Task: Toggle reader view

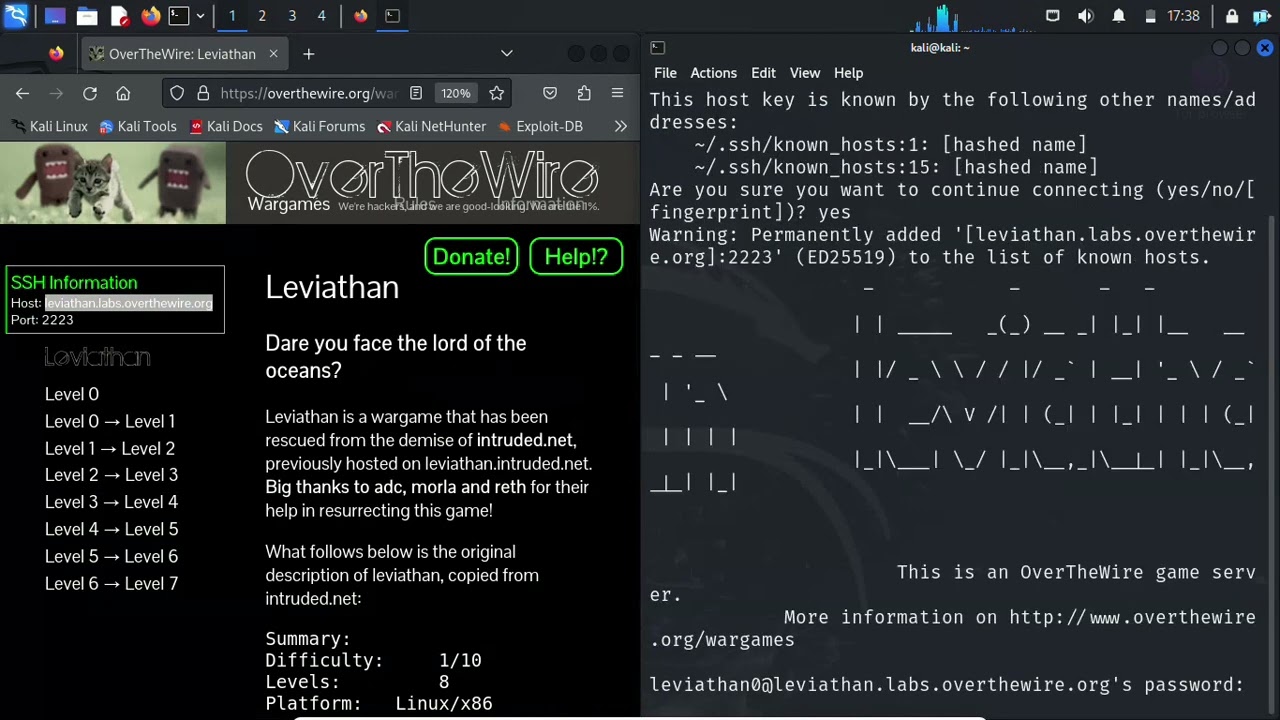Action: [416, 93]
